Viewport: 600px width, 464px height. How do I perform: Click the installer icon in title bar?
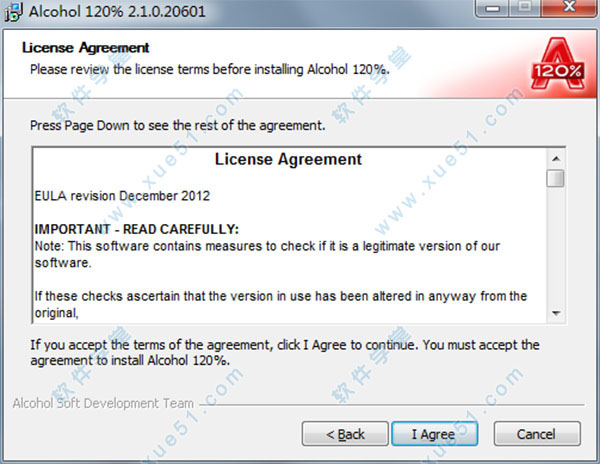[13, 12]
